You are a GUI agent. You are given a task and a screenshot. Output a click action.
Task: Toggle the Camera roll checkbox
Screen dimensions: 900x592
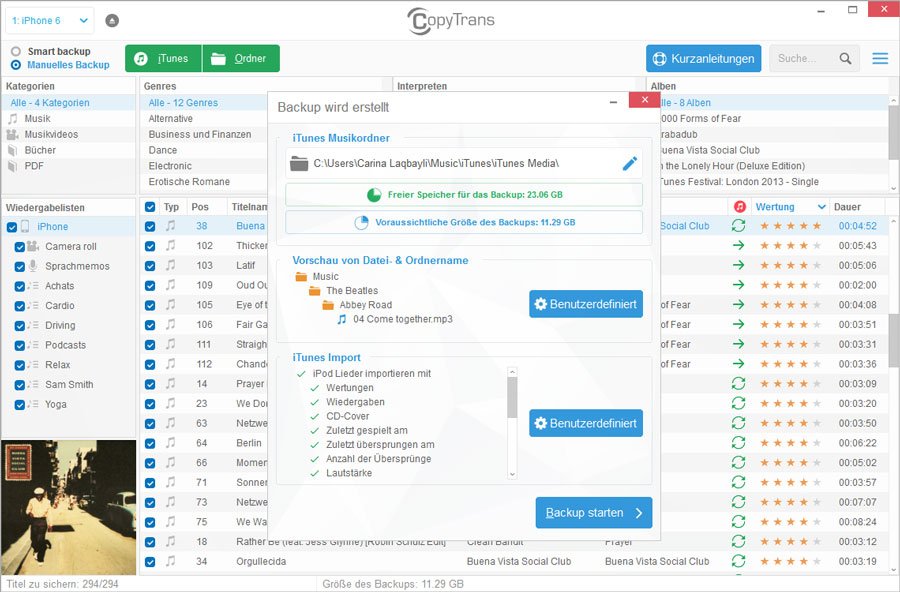pos(20,247)
